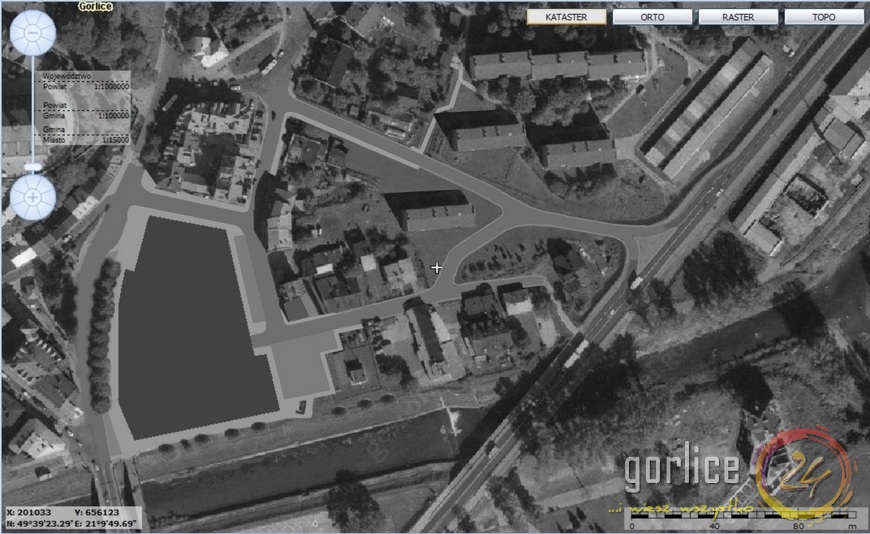
Task: Zoom out with the minus button
Action: (33, 33)
